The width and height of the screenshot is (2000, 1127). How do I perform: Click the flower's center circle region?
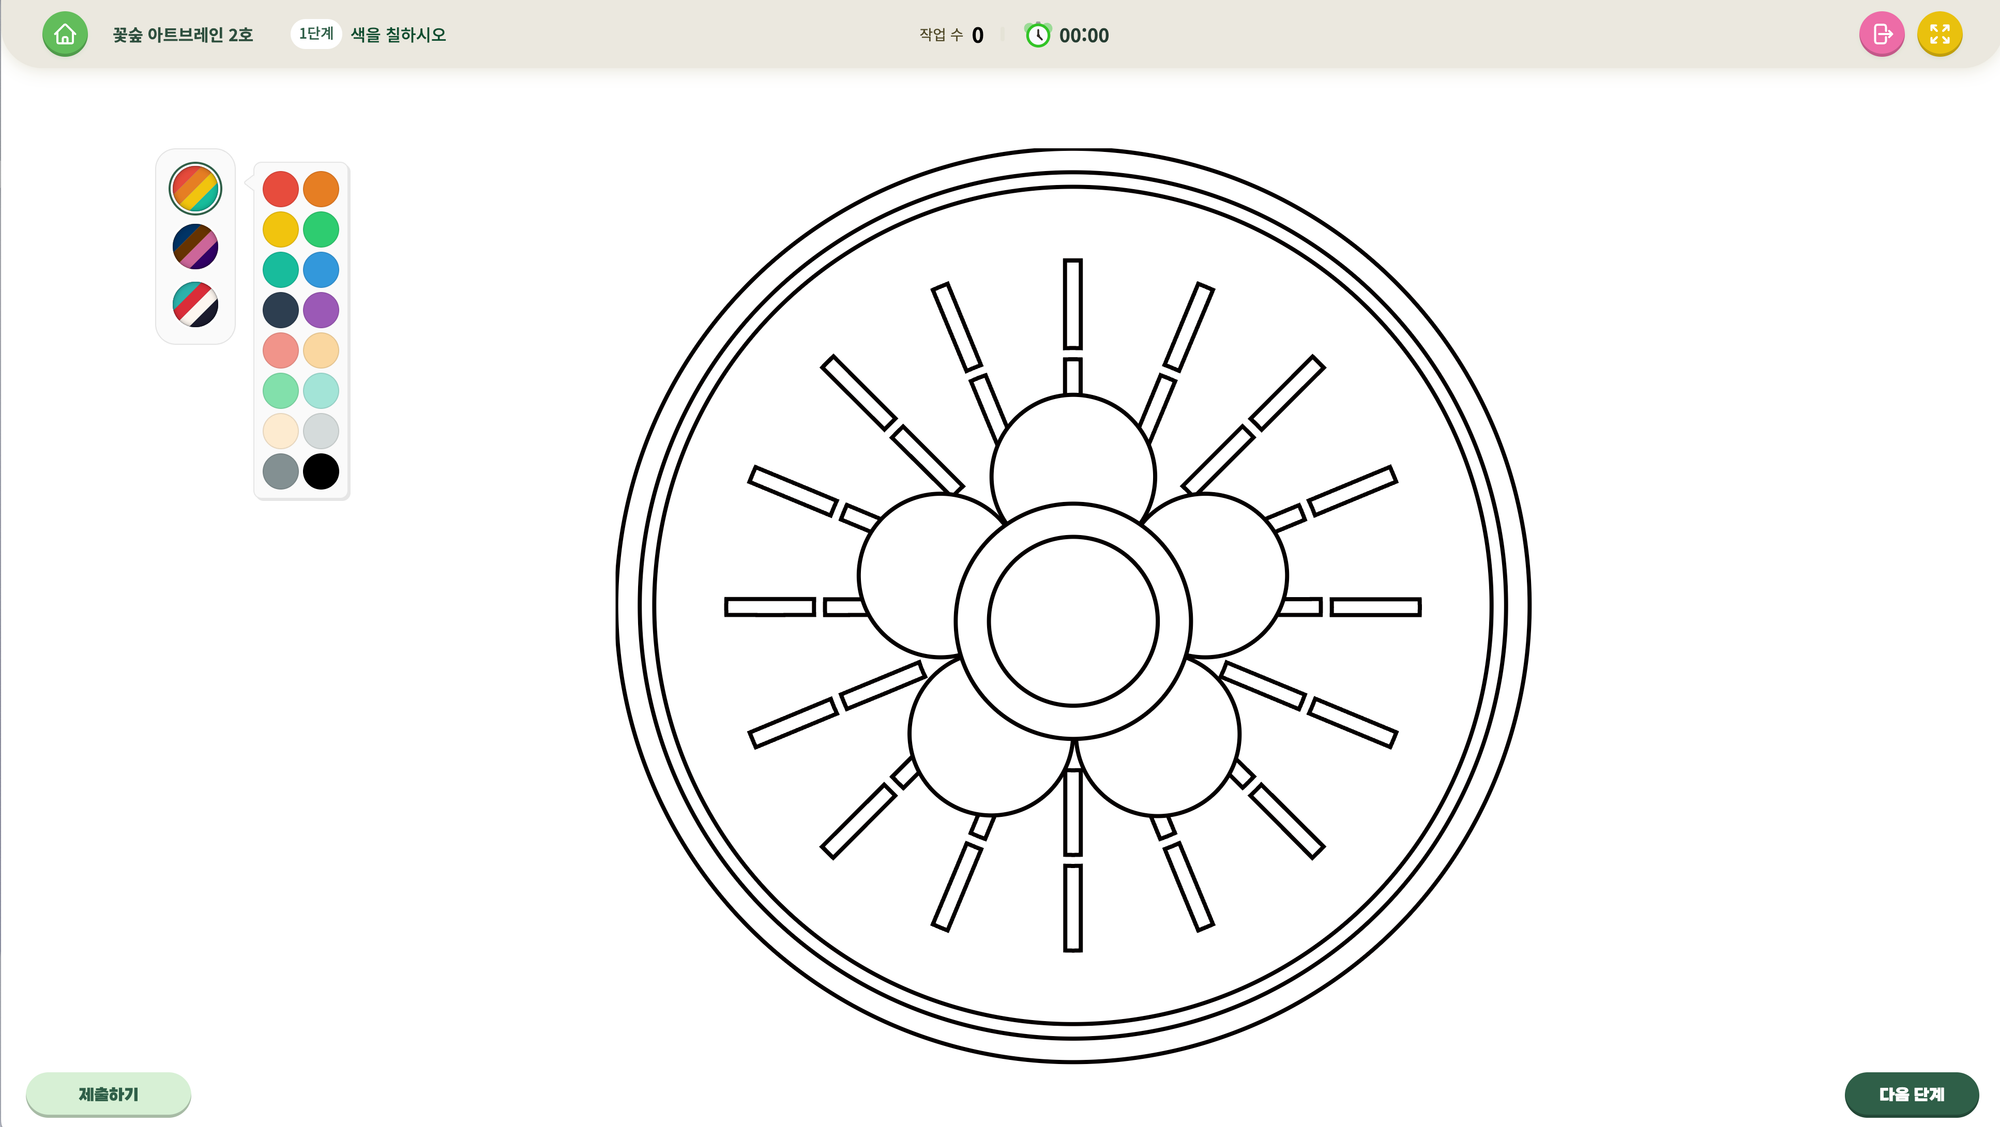click(1073, 621)
